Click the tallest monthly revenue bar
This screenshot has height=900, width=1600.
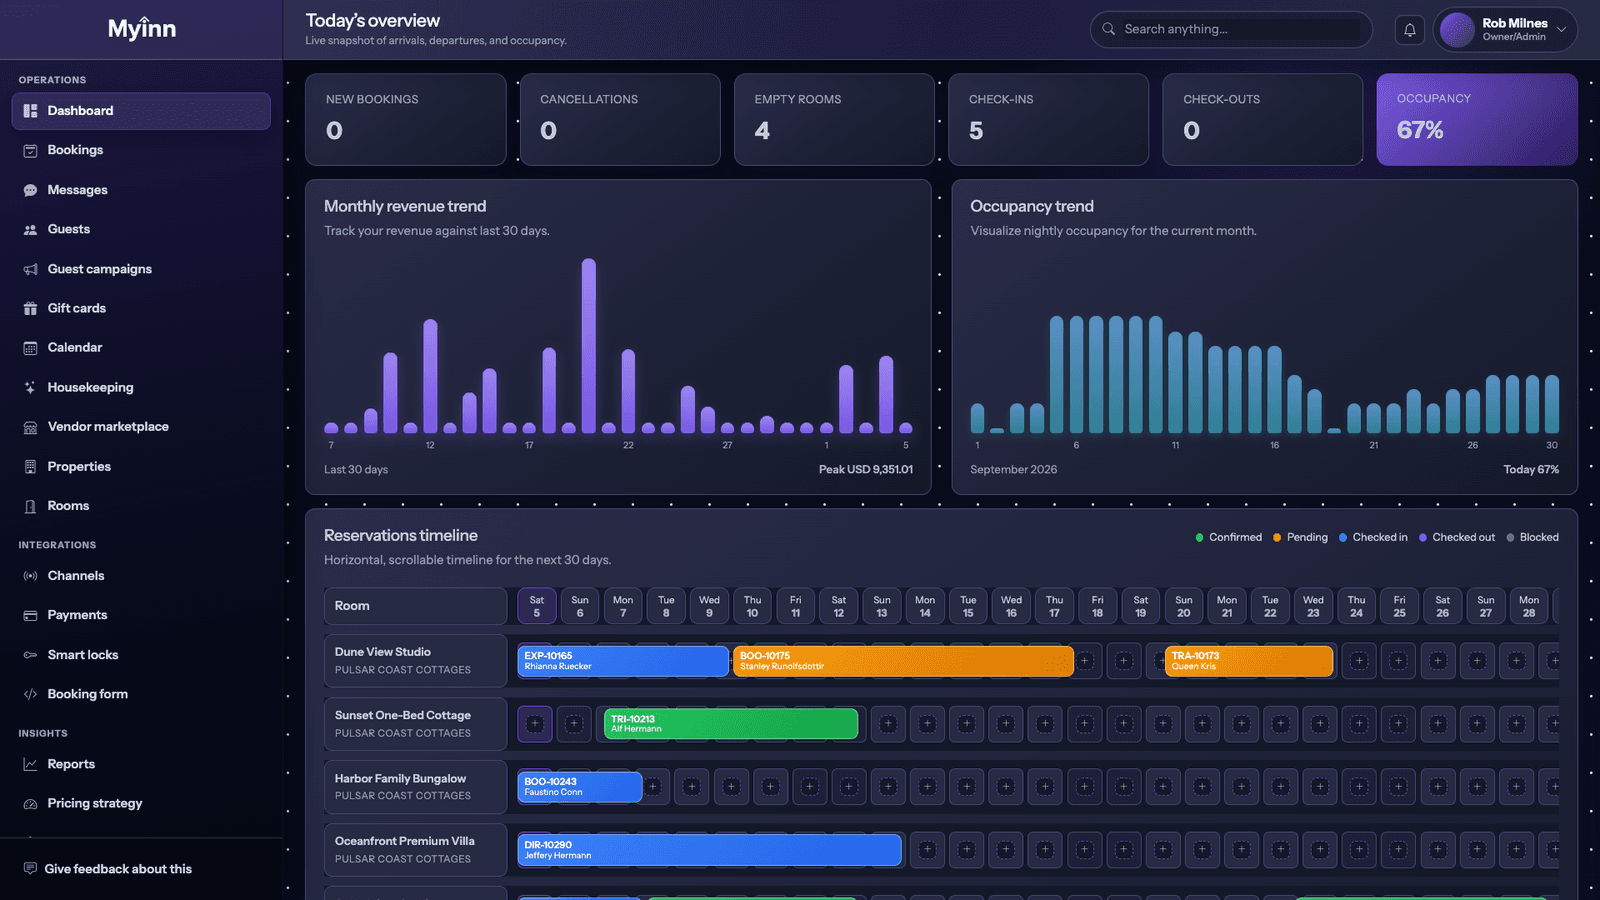pos(589,346)
